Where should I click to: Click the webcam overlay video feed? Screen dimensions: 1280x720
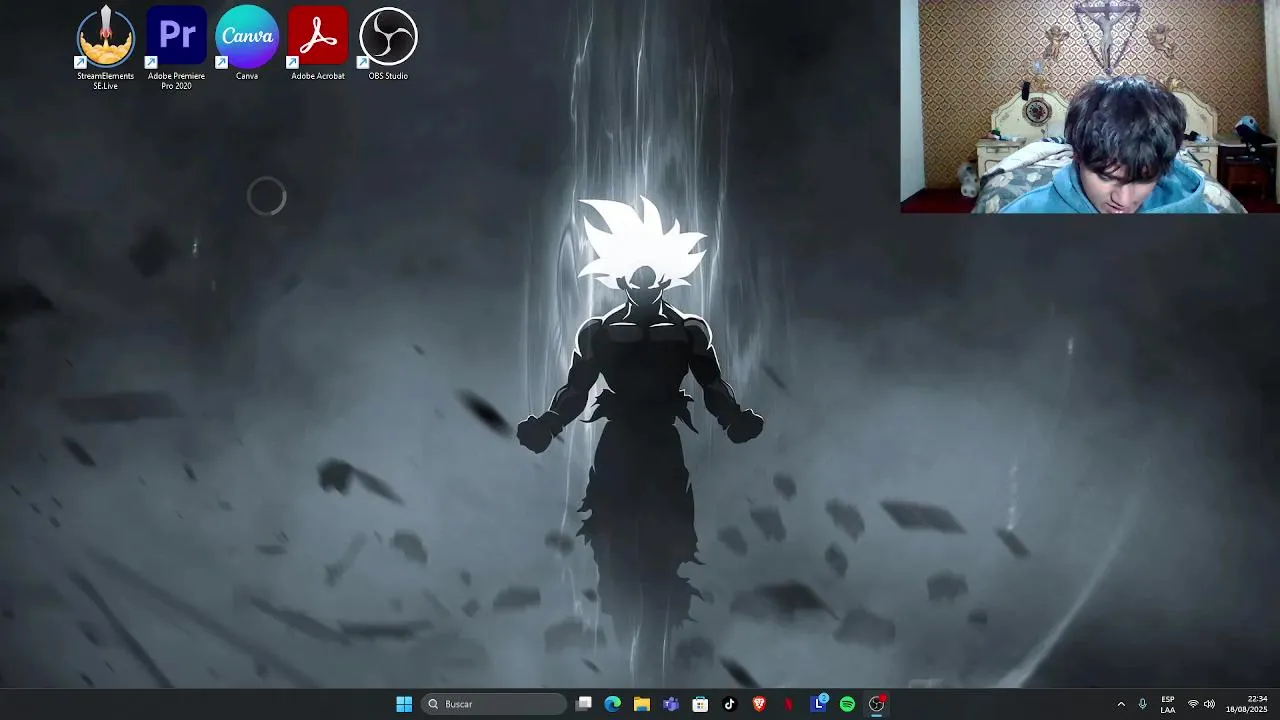click(1090, 106)
